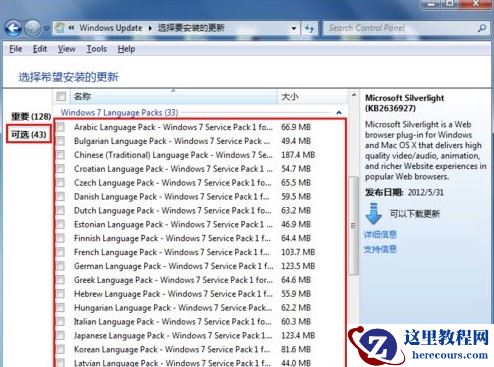Check the Hebrew Language Pack checkbox
This screenshot has height=367, width=494.
(61, 294)
